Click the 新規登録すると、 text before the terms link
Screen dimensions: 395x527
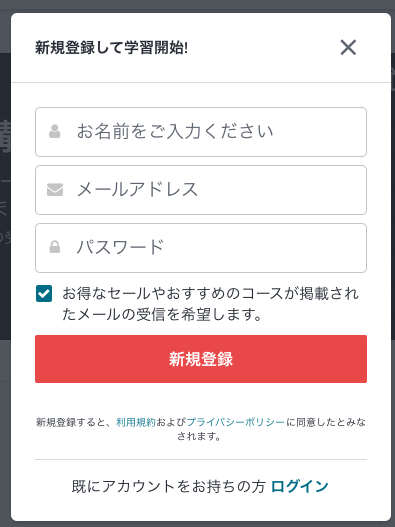(x=76, y=422)
